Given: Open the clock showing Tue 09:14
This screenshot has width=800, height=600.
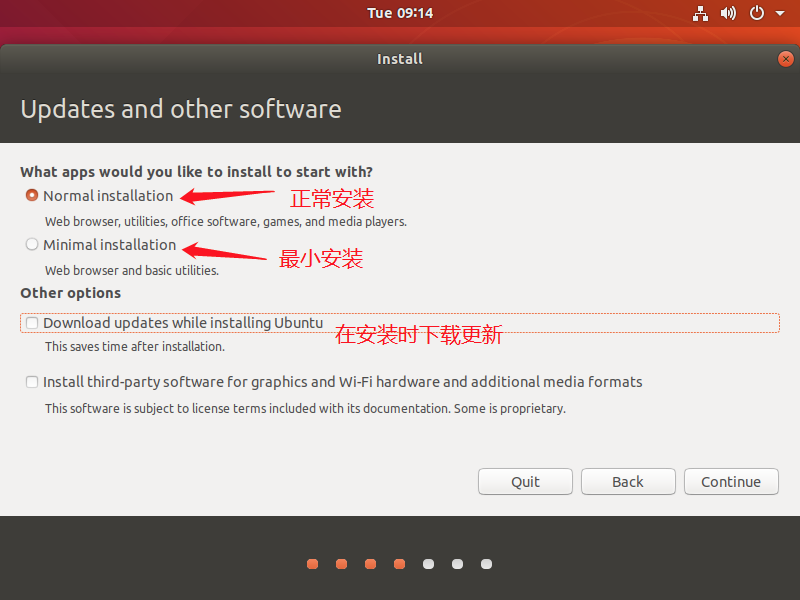Looking at the screenshot, I should pyautogui.click(x=400, y=13).
